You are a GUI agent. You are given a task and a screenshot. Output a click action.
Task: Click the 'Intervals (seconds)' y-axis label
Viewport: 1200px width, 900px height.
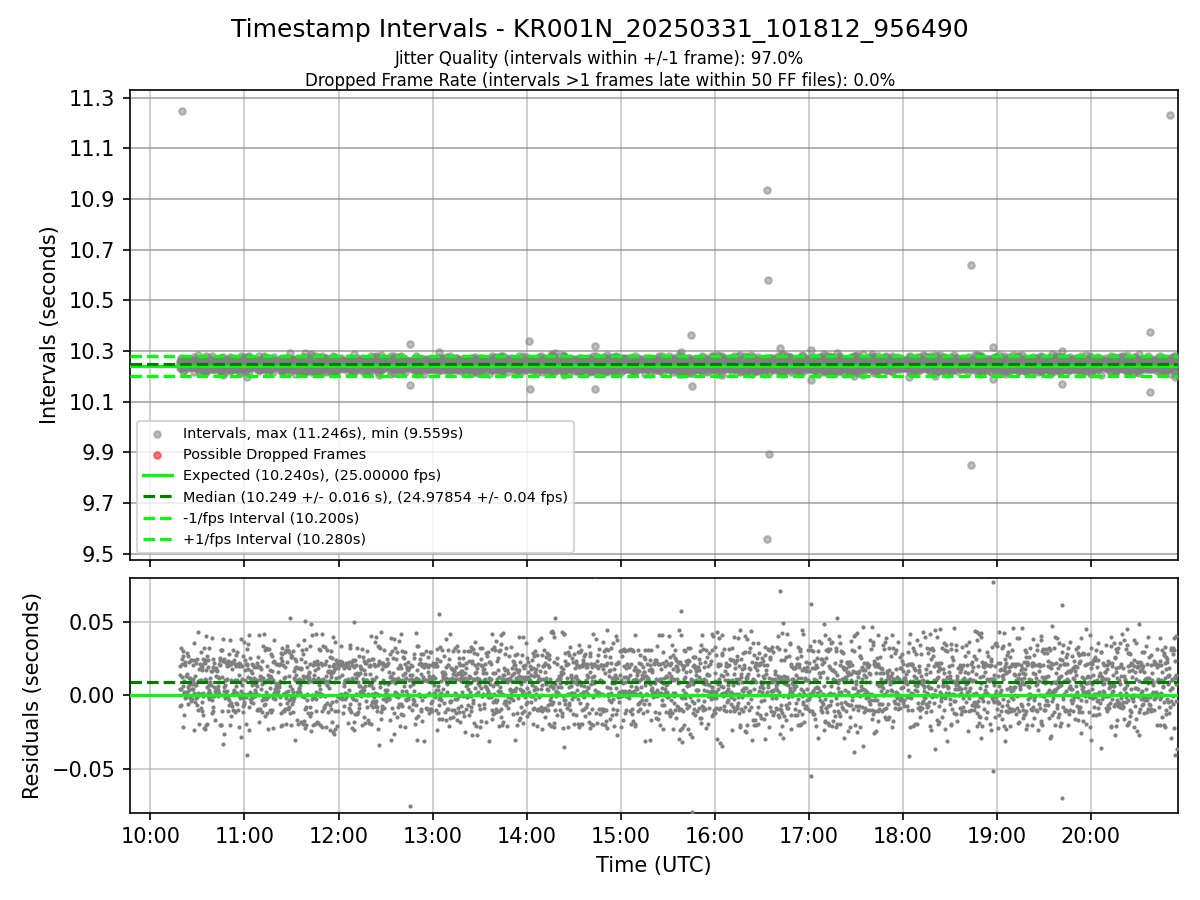pyautogui.click(x=49, y=325)
